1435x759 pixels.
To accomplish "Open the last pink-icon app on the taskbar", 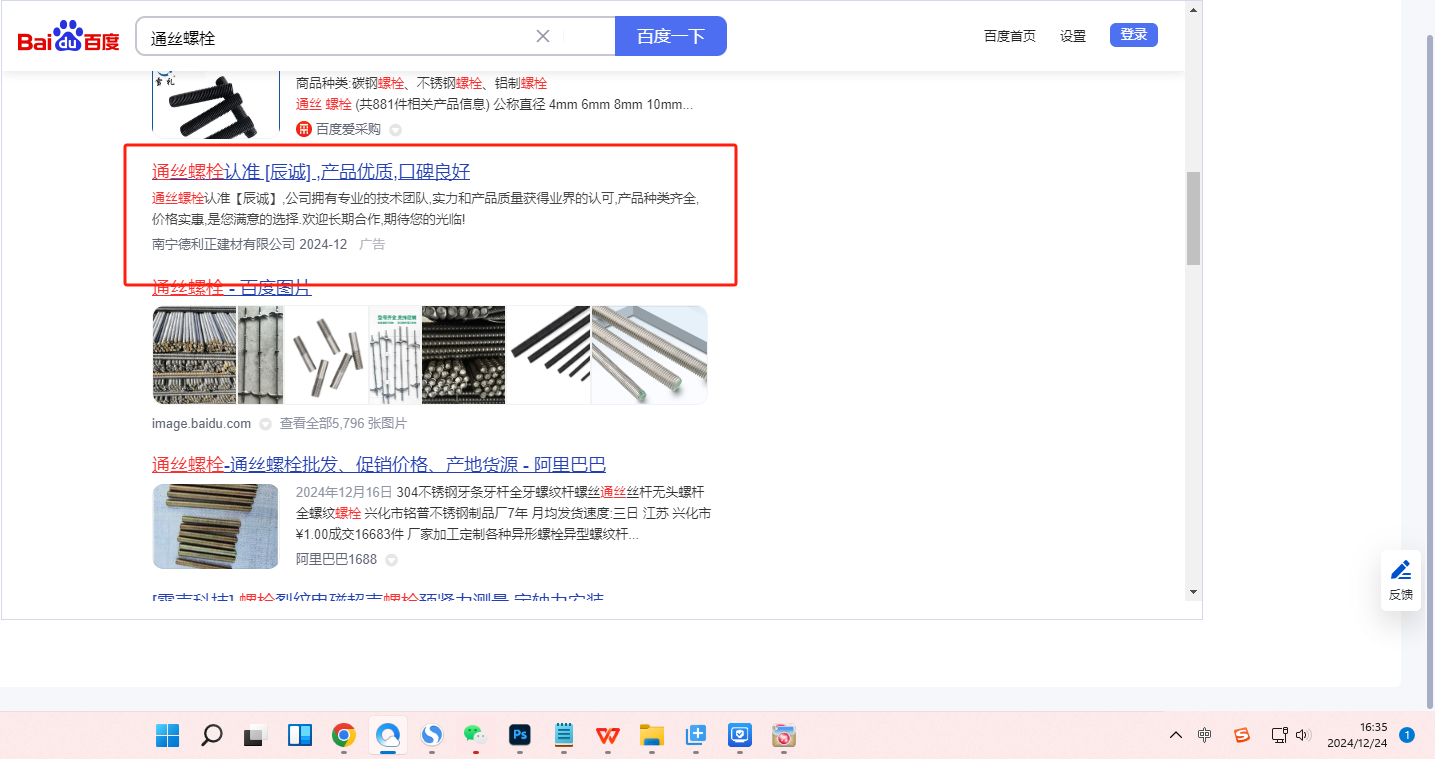I will coord(783,736).
